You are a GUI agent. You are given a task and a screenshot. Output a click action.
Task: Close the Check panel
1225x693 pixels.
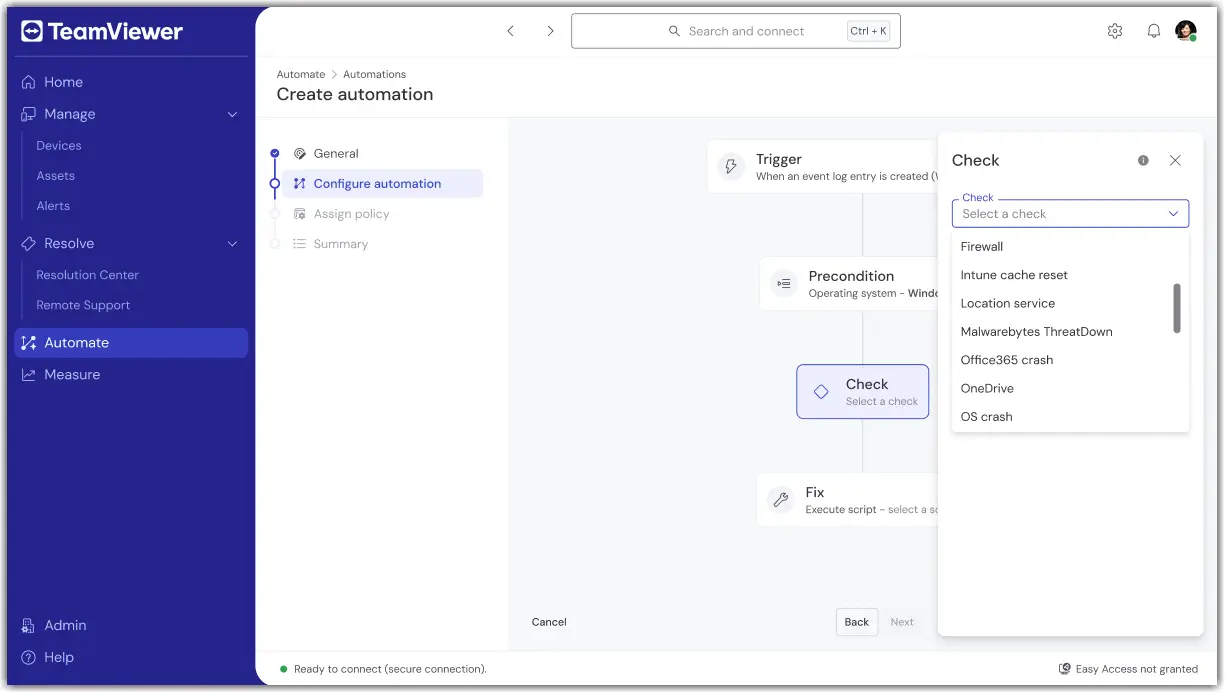tap(1175, 160)
